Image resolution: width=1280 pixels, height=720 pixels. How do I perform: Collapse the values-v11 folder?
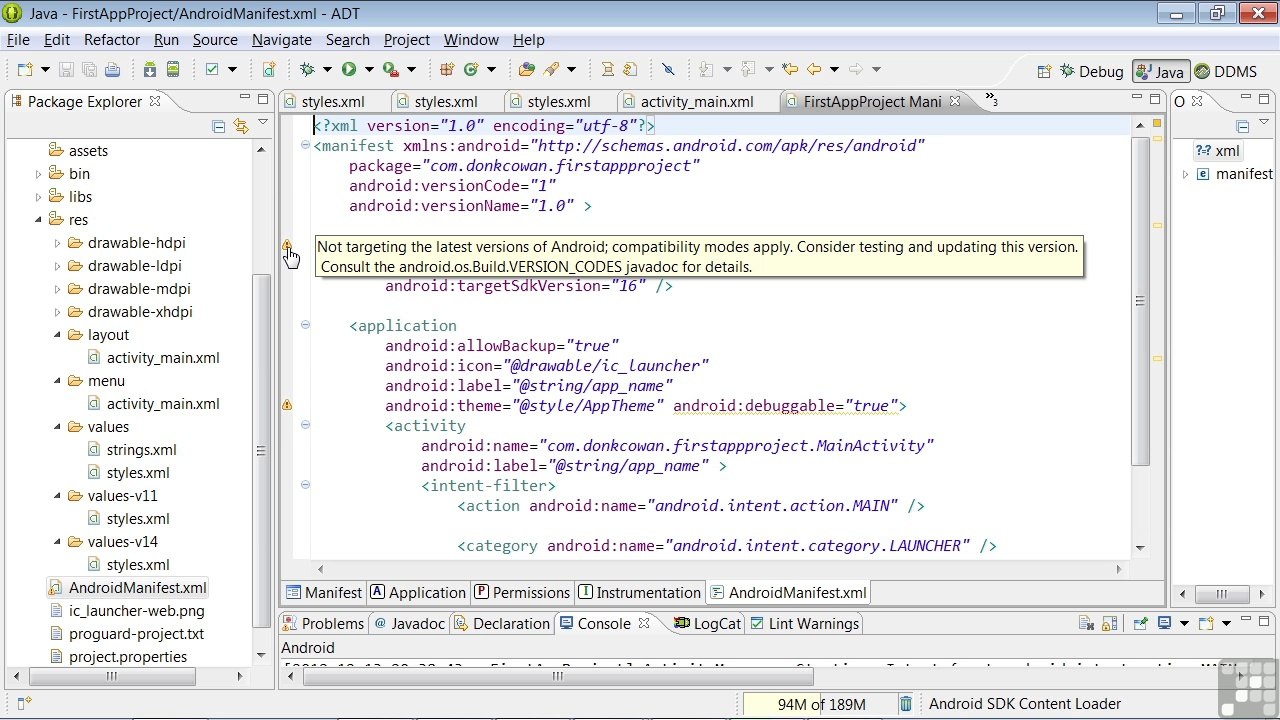58,496
